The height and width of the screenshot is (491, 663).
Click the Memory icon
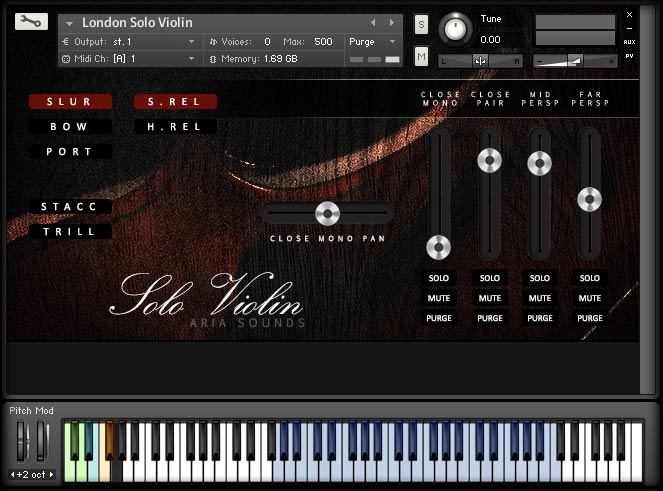tap(213, 59)
